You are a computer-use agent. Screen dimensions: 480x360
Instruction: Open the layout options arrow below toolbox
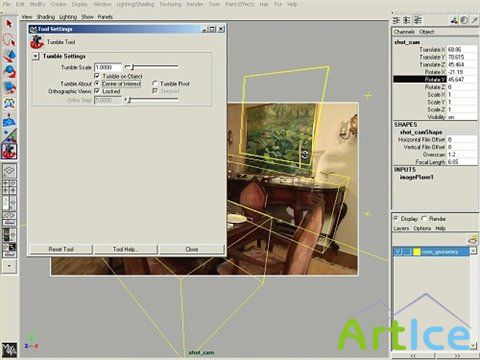[9, 266]
